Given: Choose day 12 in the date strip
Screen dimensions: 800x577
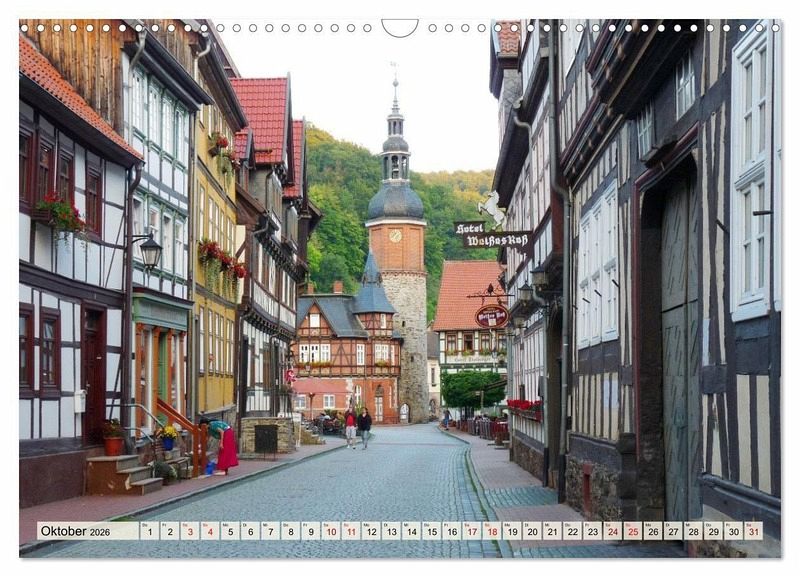Looking at the screenshot, I should coord(371,531).
